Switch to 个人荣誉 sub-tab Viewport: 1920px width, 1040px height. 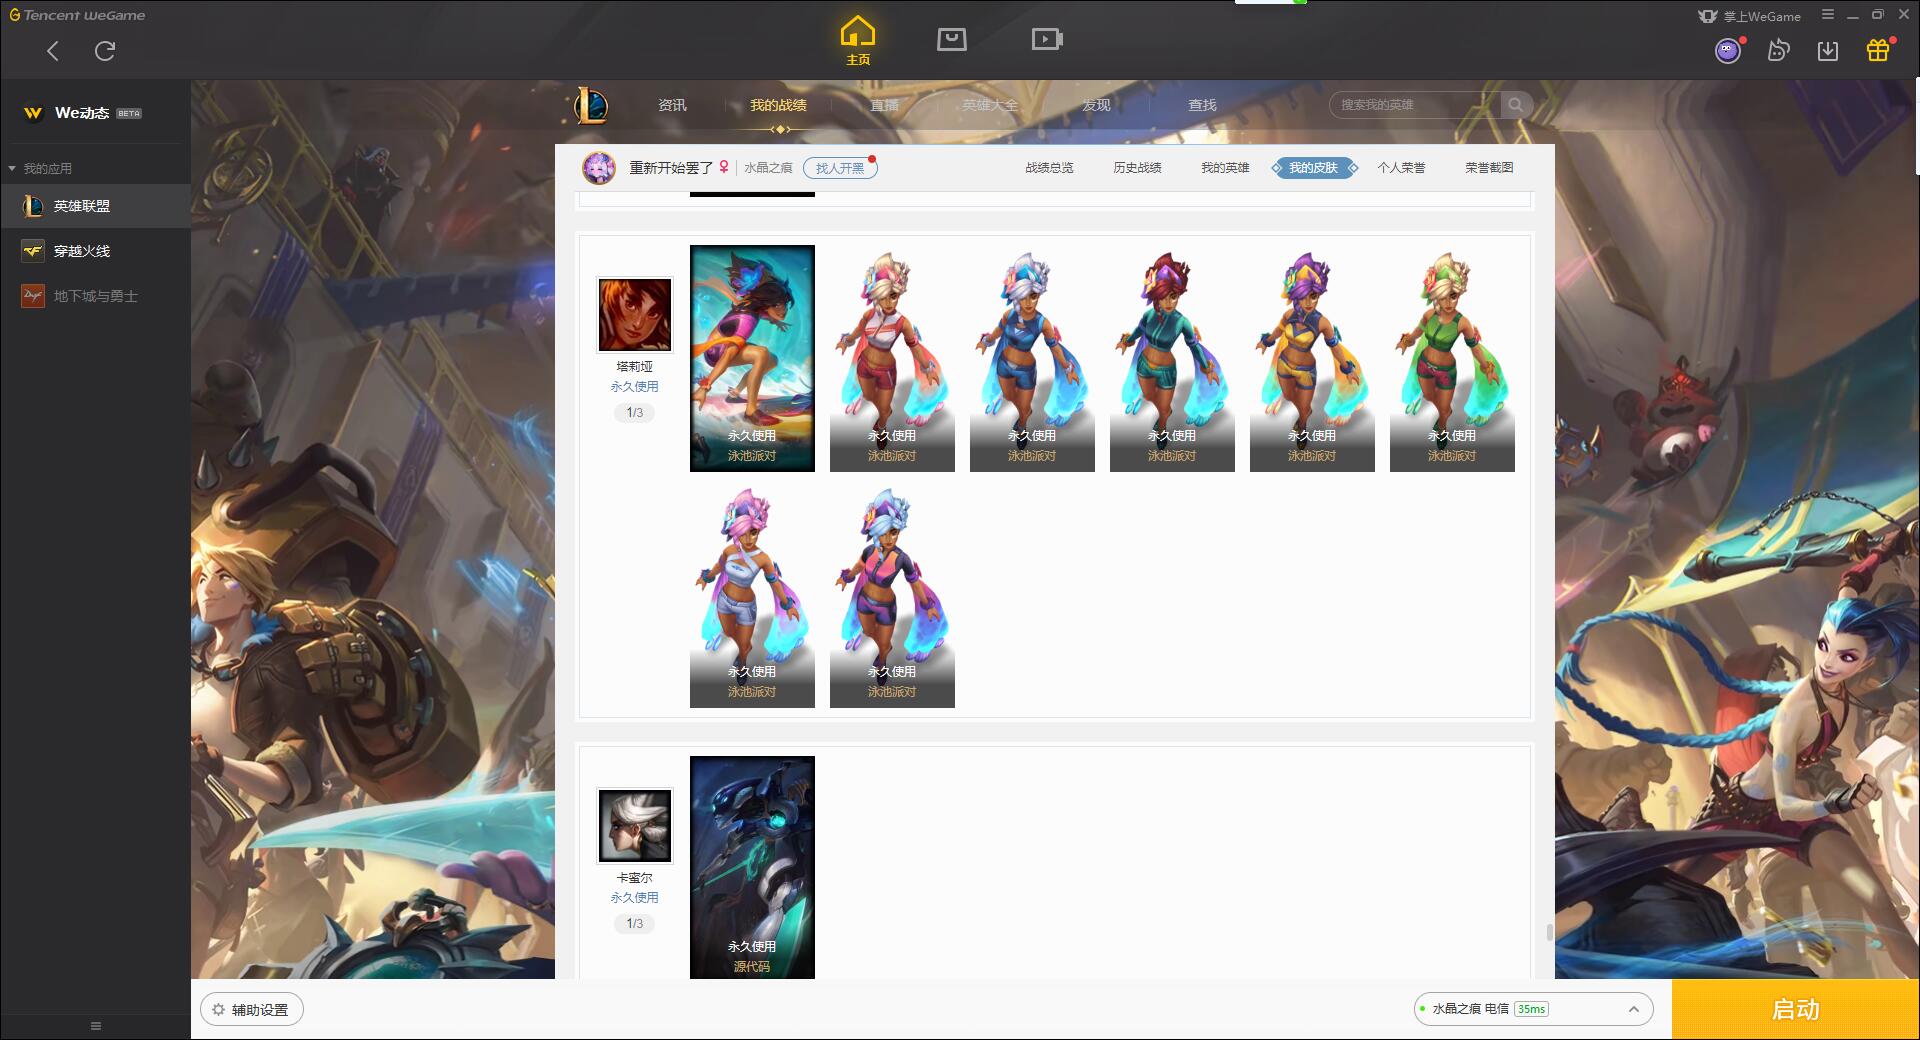click(x=1401, y=168)
